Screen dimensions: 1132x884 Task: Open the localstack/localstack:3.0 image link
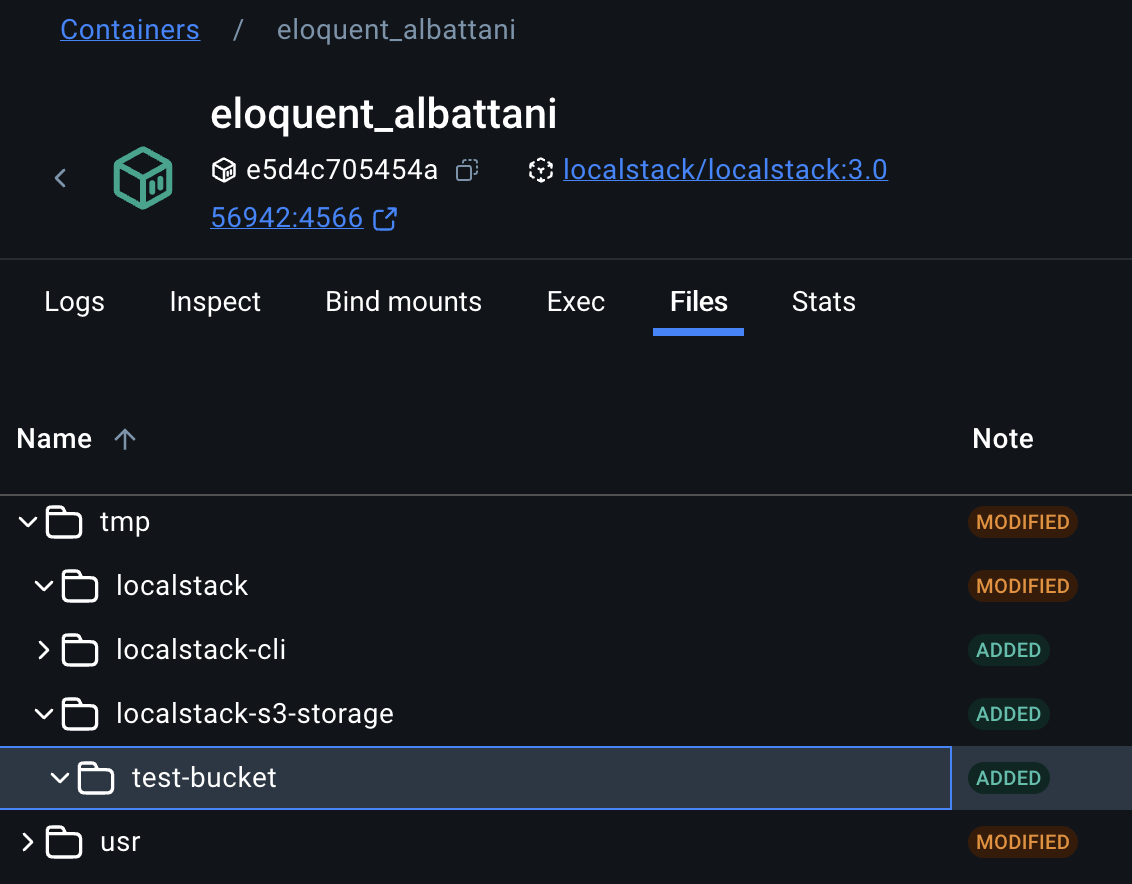(x=725, y=170)
